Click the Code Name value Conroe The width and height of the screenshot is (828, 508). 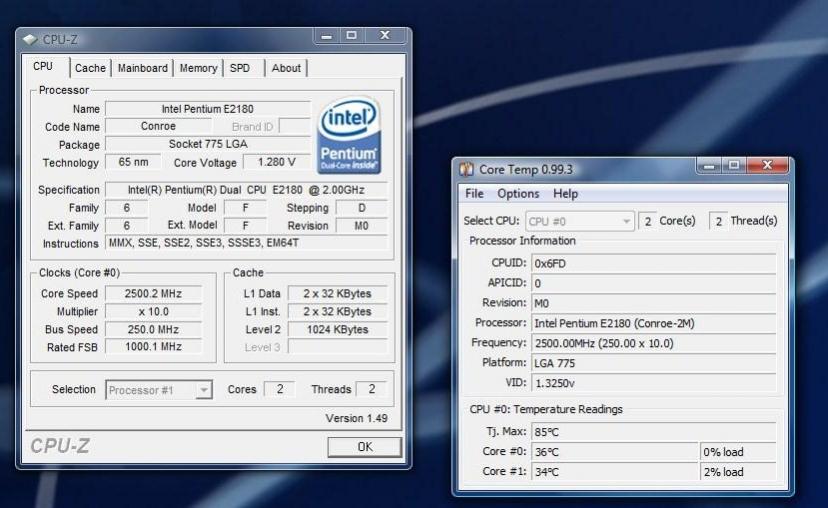158,126
